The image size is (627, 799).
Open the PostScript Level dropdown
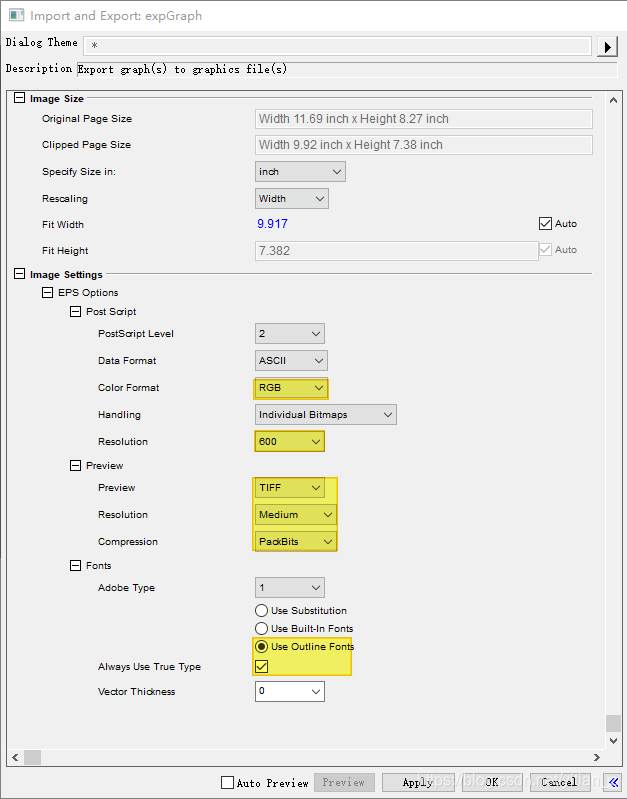(290, 334)
